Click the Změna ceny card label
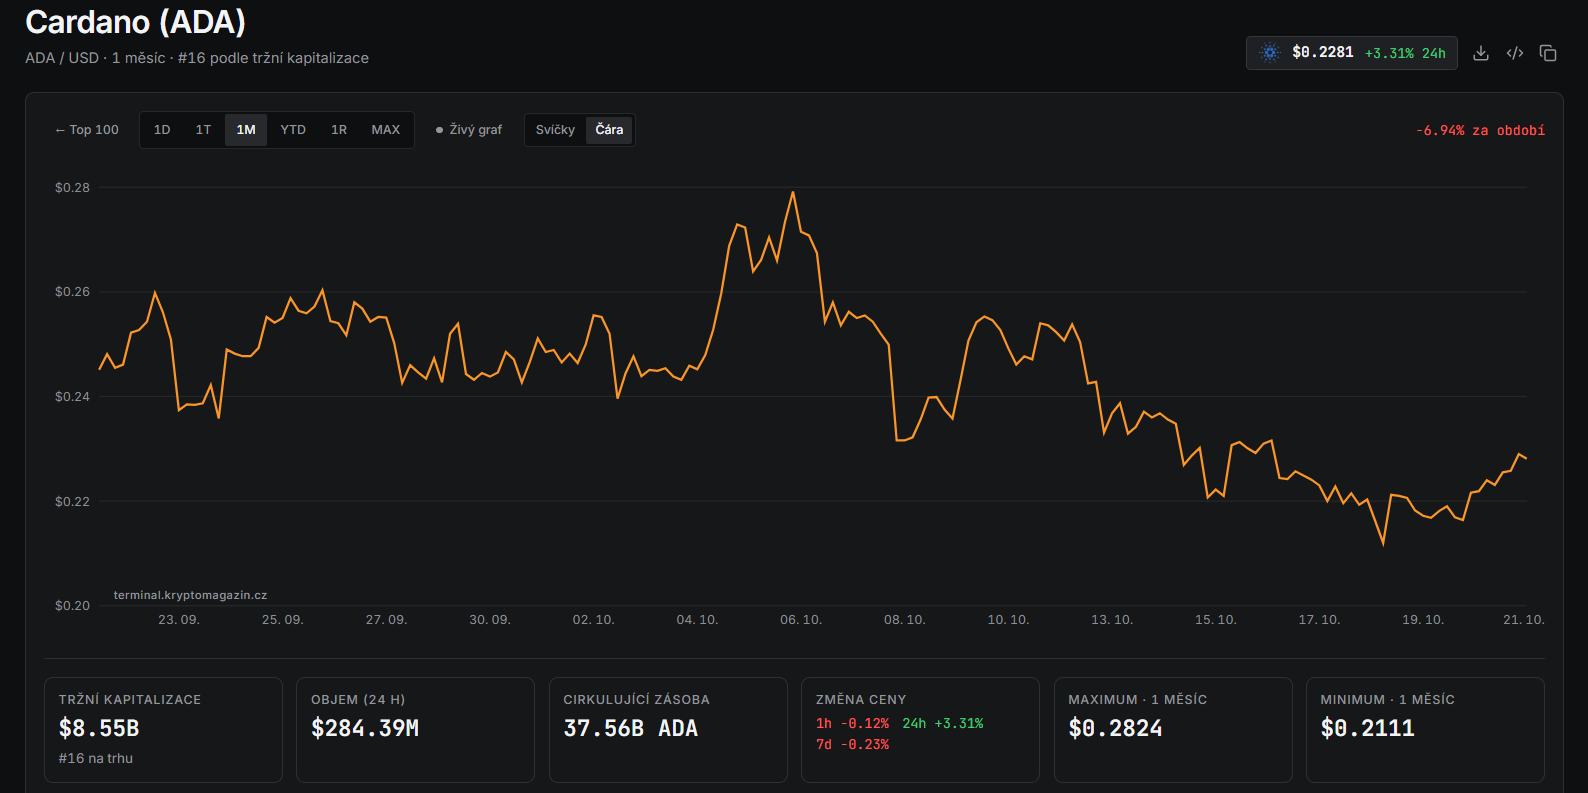Viewport: 1588px width, 793px height. (x=861, y=700)
